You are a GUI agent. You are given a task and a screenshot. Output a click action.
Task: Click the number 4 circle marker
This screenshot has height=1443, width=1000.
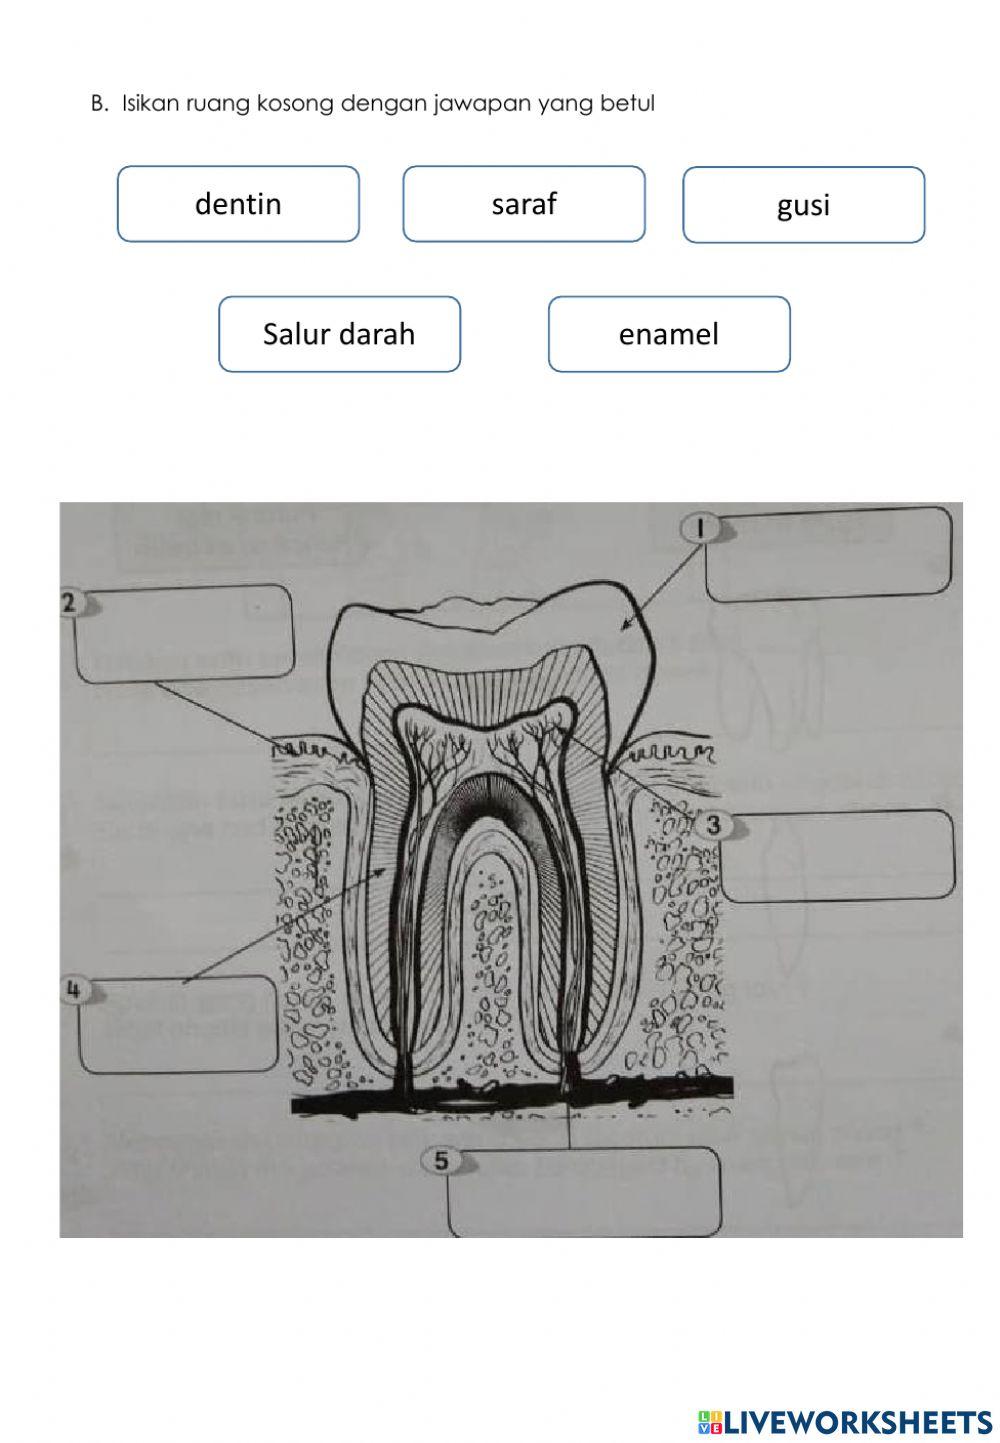tap(75, 989)
